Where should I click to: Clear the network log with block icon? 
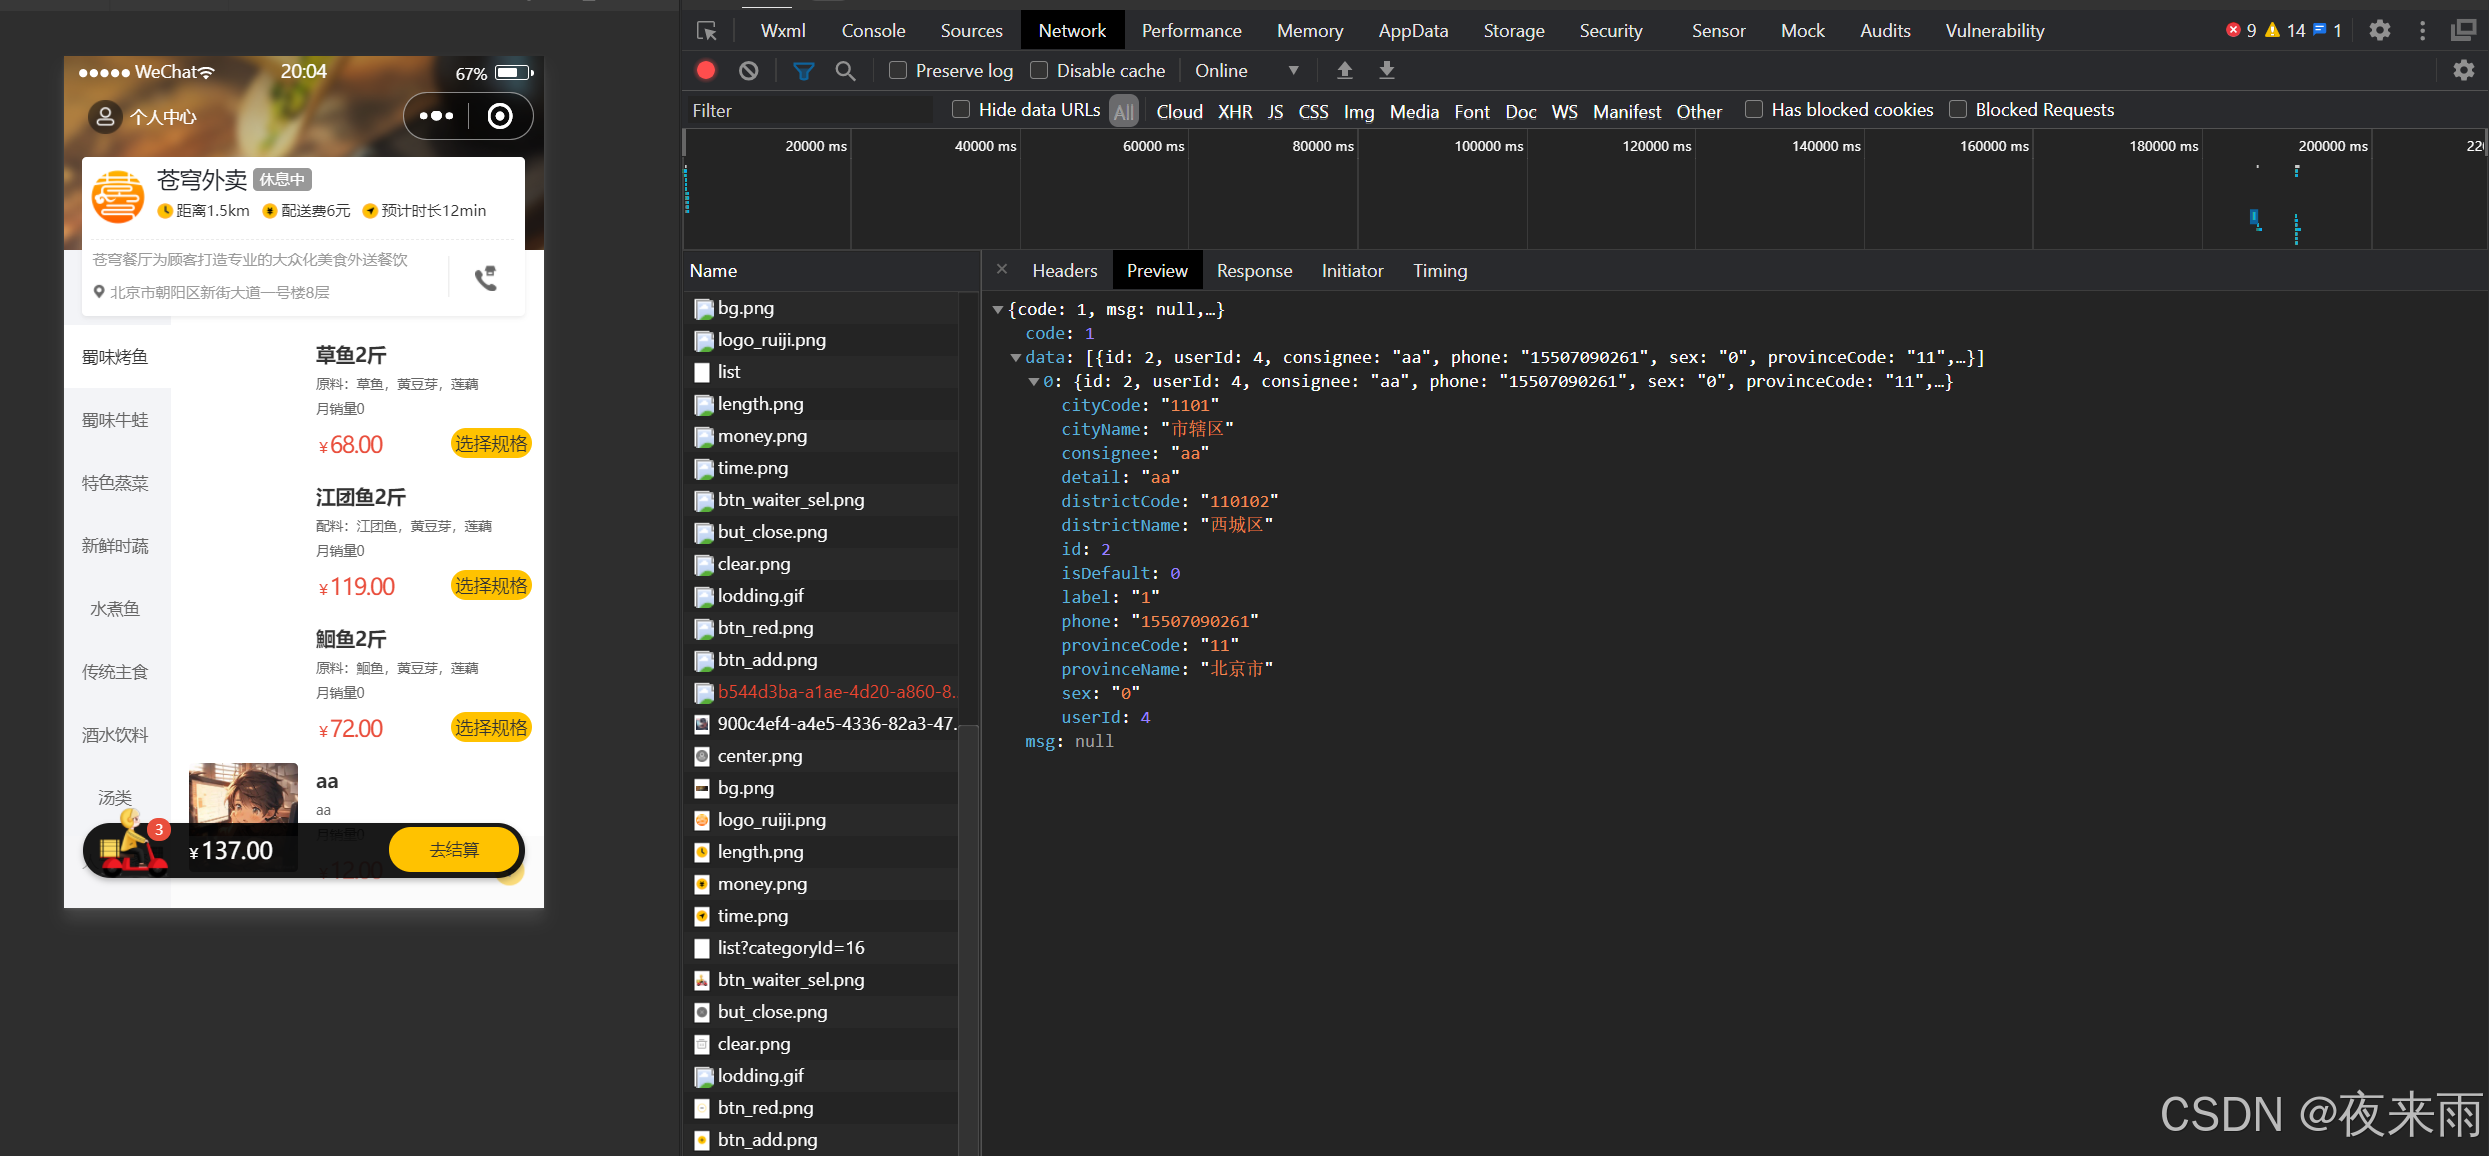click(x=748, y=70)
